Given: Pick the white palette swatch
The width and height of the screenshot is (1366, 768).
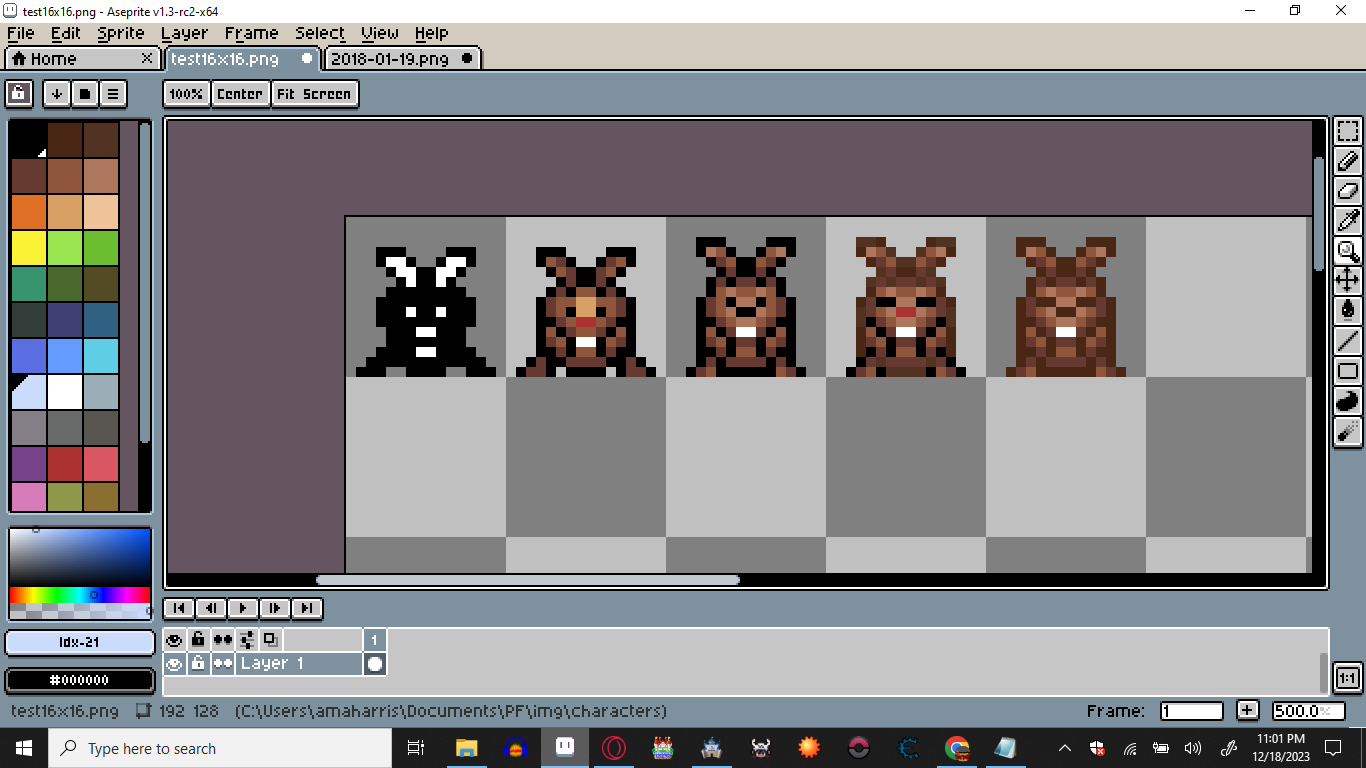Looking at the screenshot, I should coord(65,392).
